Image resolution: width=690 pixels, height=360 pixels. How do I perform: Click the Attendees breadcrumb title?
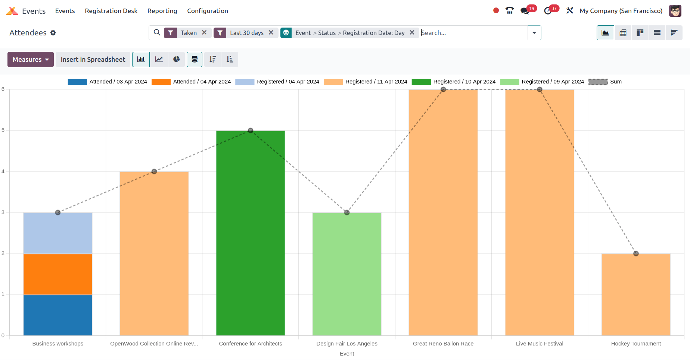28,33
